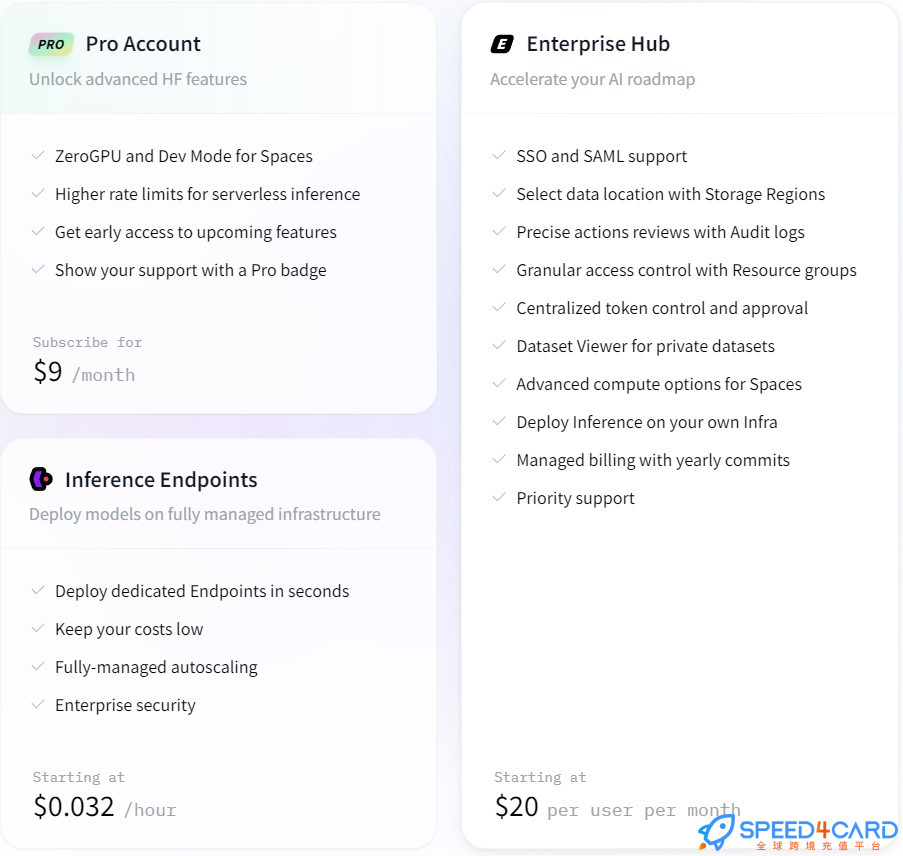Click checkmark next to Priority support
The height and width of the screenshot is (856, 903).
499,497
